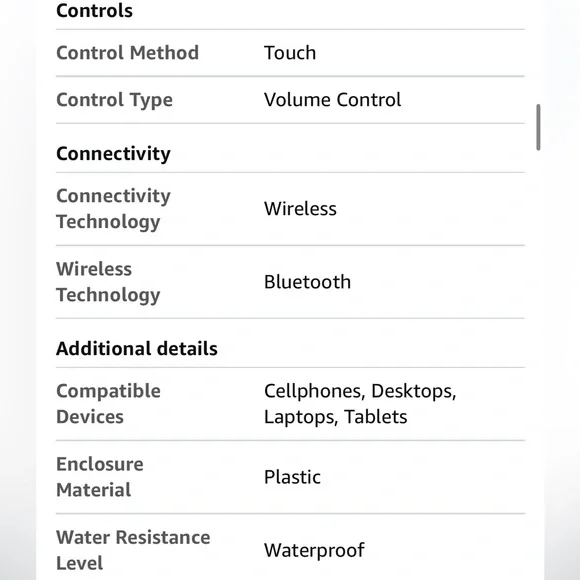This screenshot has width=580, height=580.
Task: Click the Plastic value text
Action: click(292, 477)
